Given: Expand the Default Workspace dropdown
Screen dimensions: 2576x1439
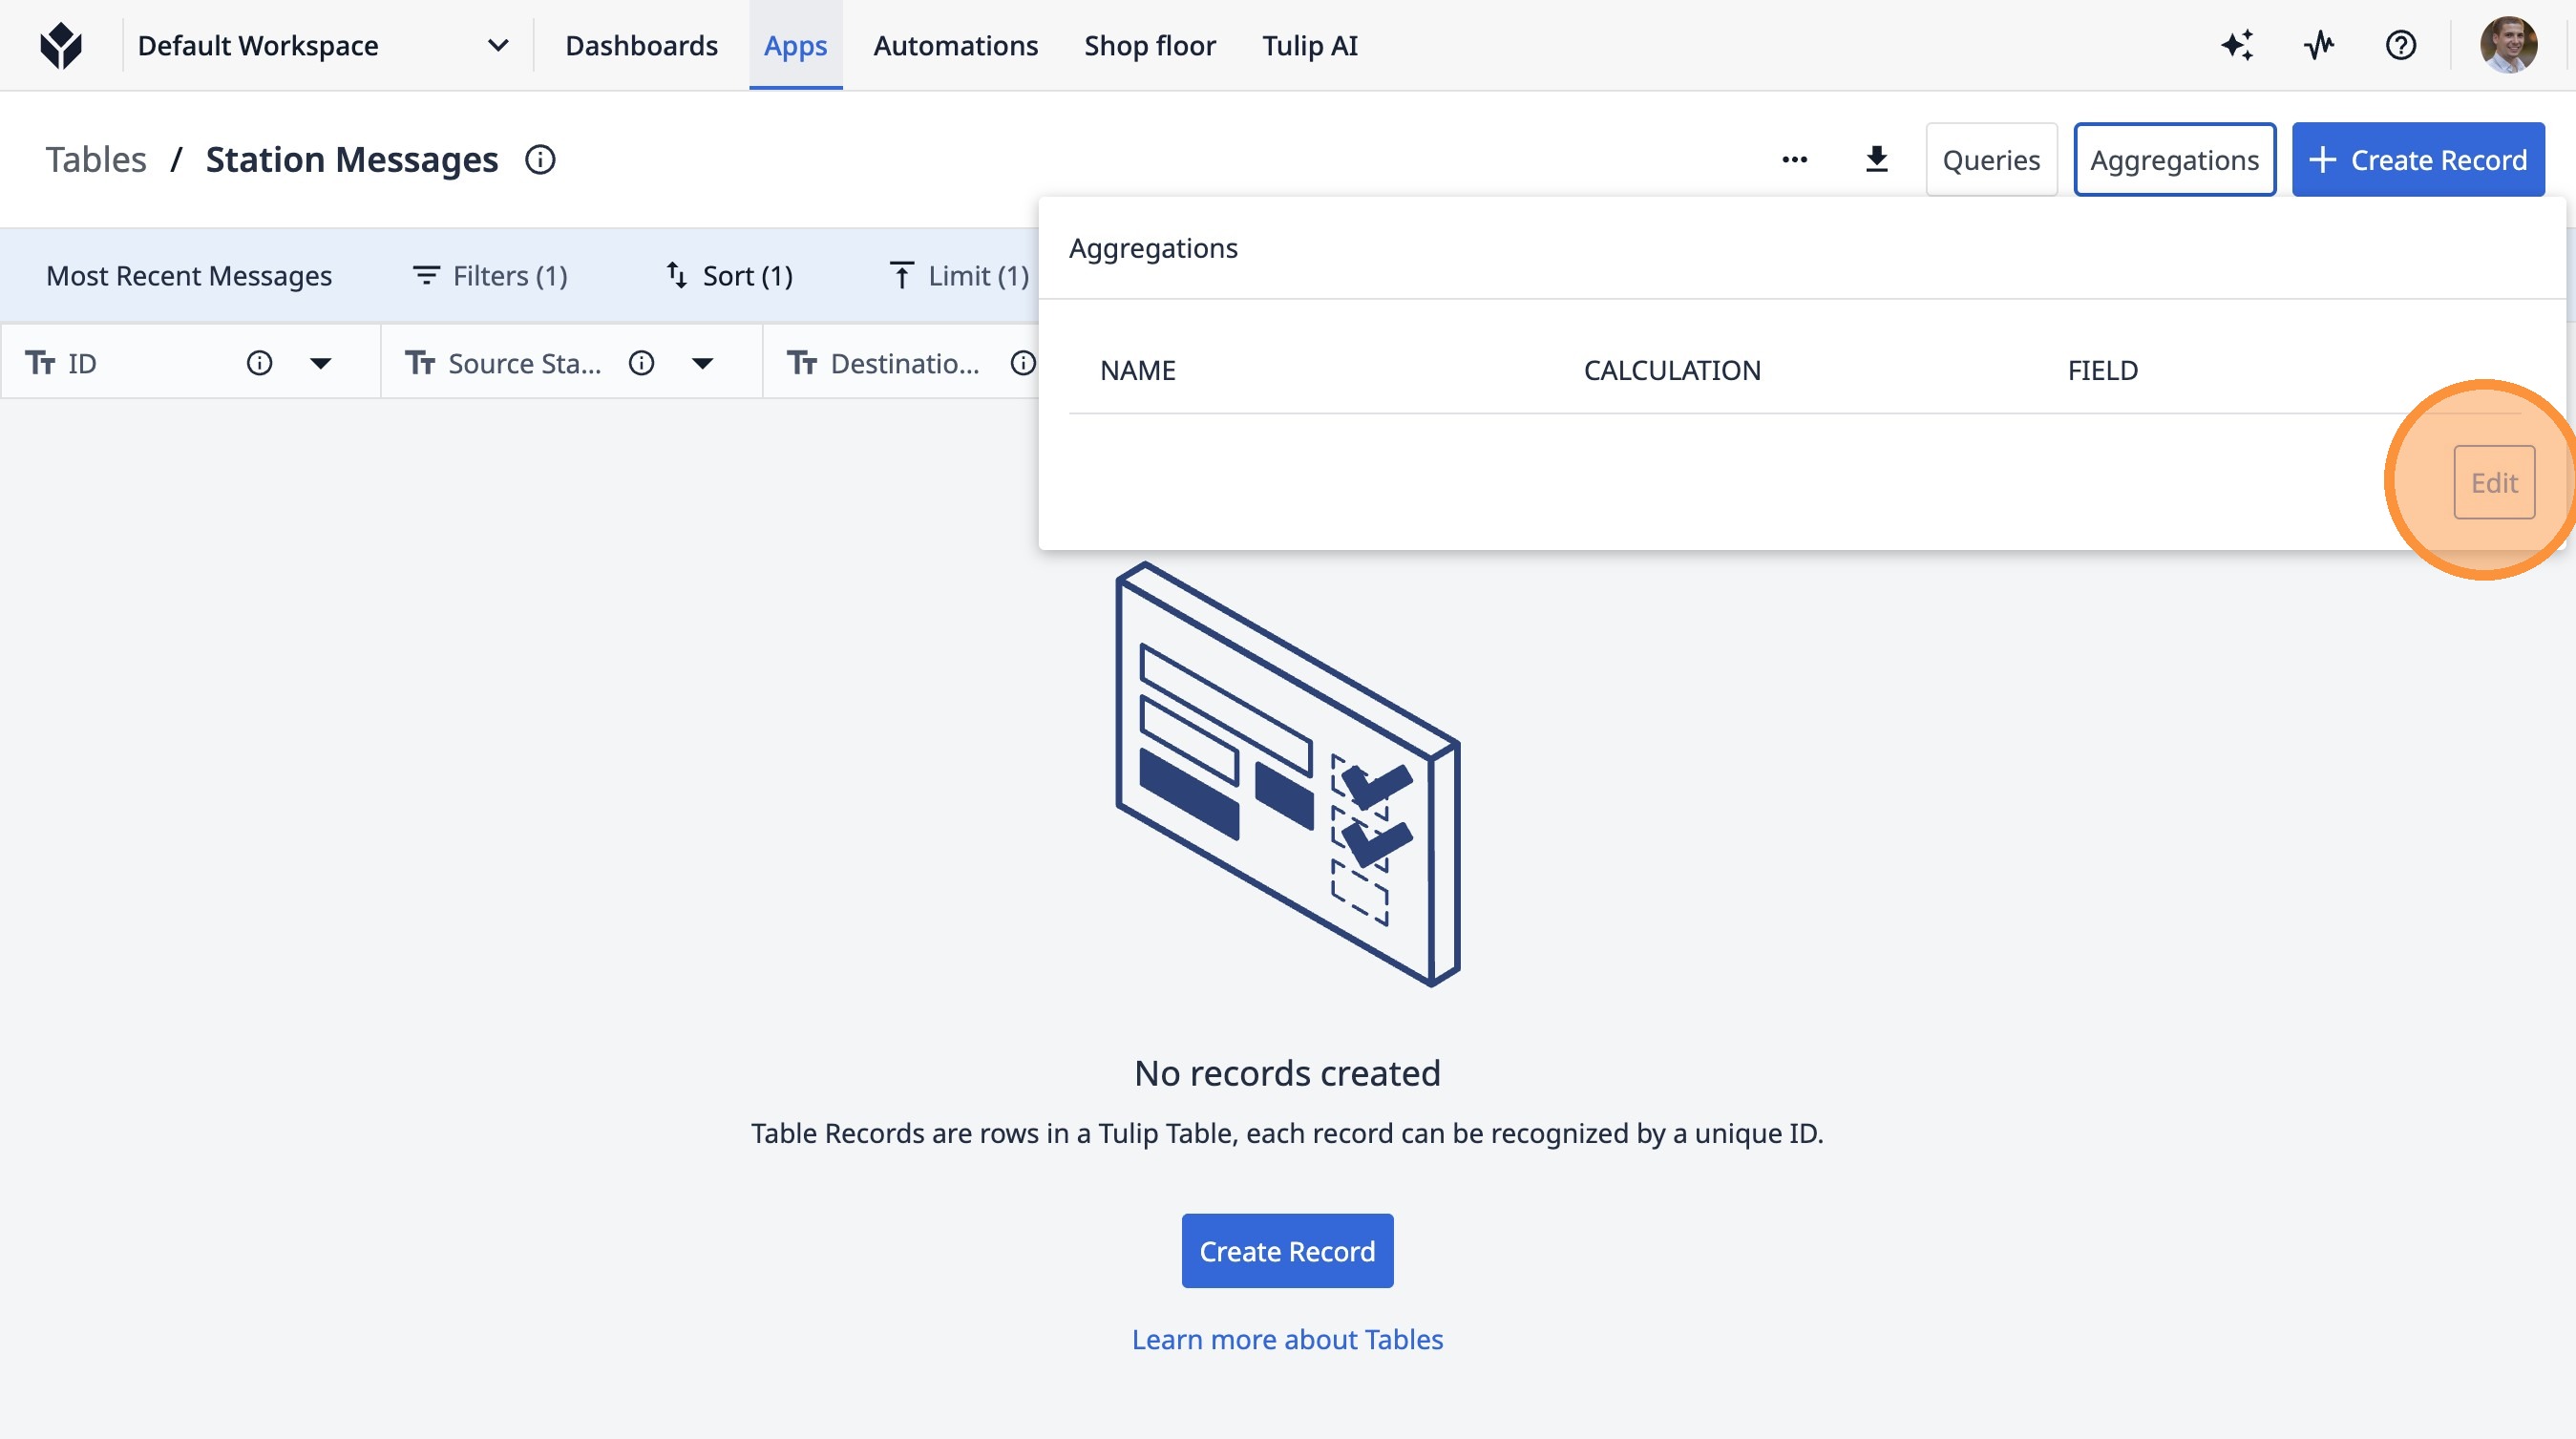Looking at the screenshot, I should point(497,45).
